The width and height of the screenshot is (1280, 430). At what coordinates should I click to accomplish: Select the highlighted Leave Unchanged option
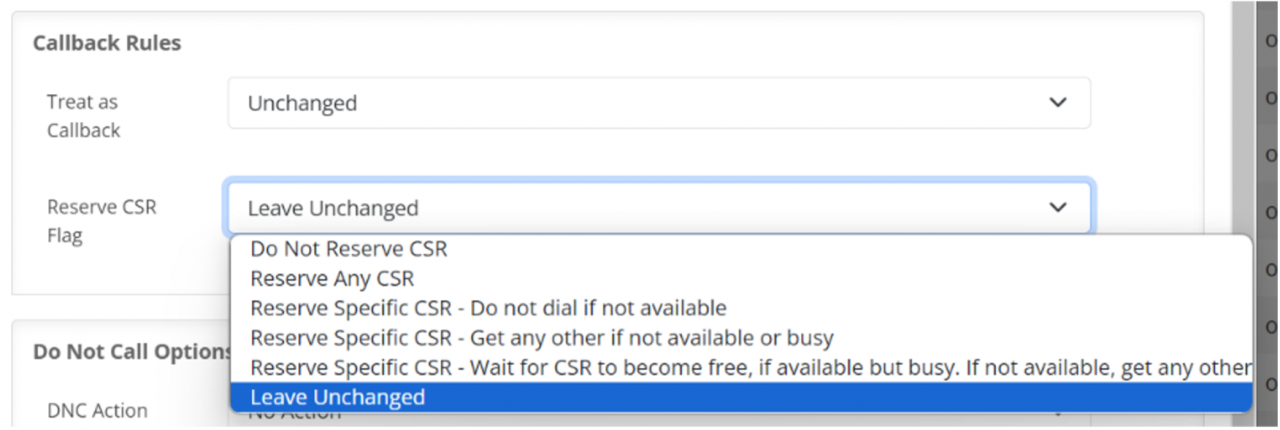pyautogui.click(x=338, y=397)
